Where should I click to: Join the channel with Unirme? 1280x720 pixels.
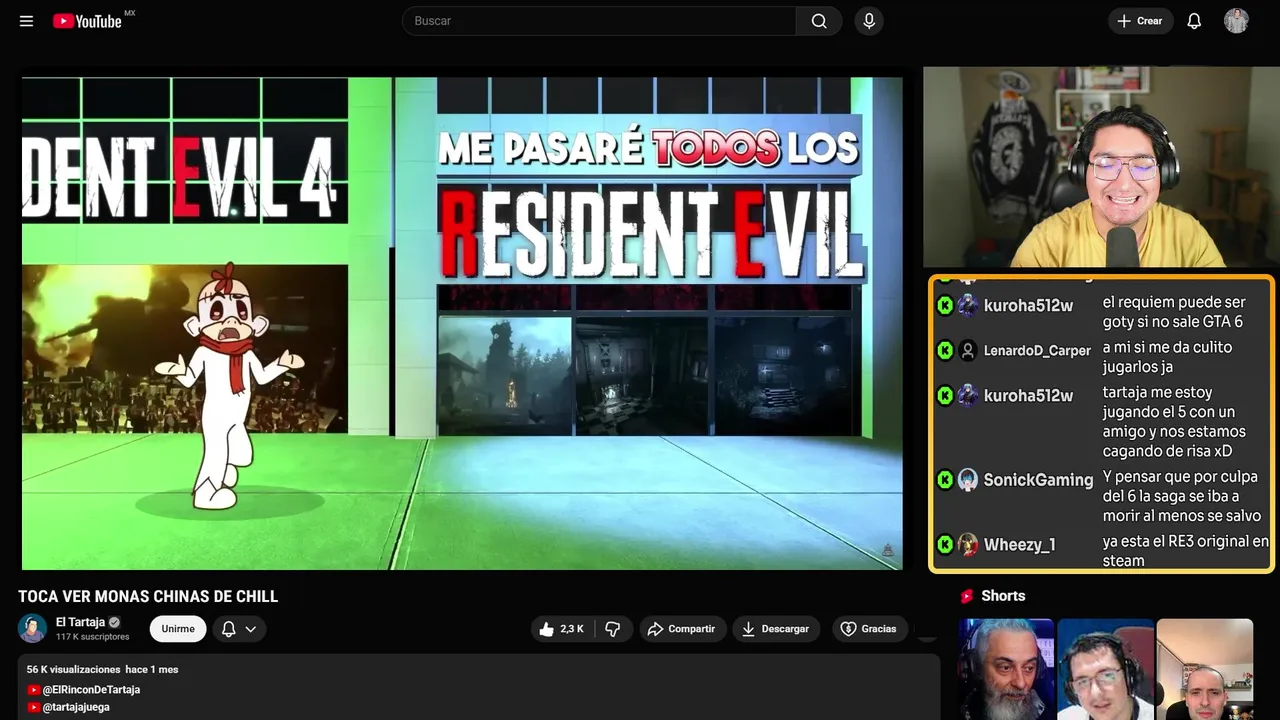click(x=178, y=629)
